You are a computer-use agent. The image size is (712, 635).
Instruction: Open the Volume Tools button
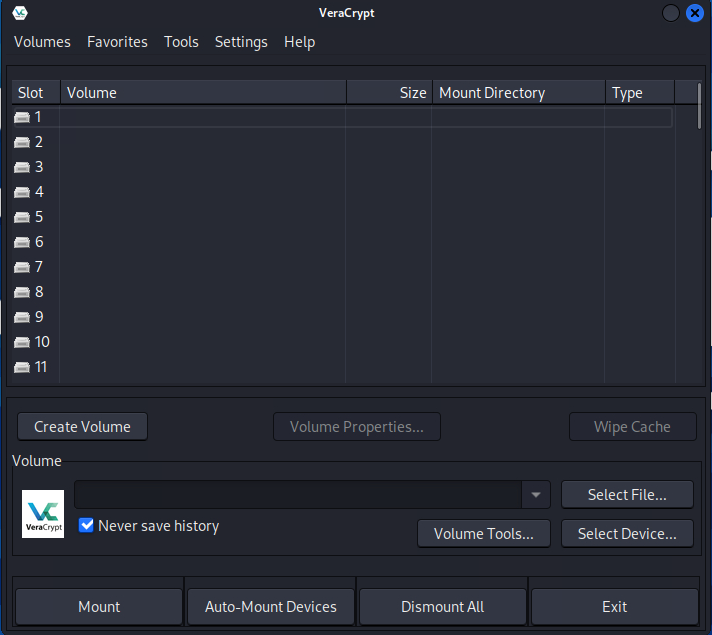pyautogui.click(x=484, y=534)
